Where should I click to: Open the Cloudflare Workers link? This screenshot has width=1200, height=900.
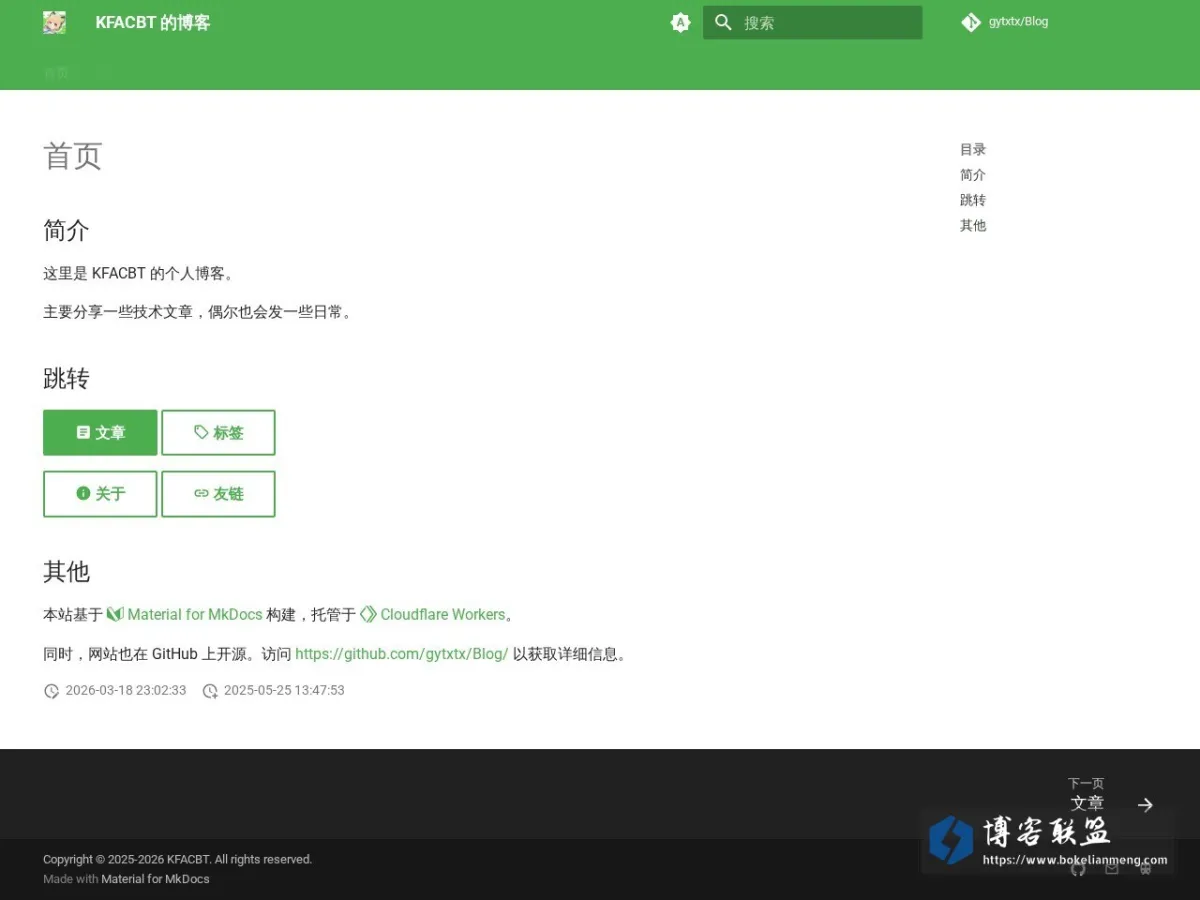click(x=443, y=614)
